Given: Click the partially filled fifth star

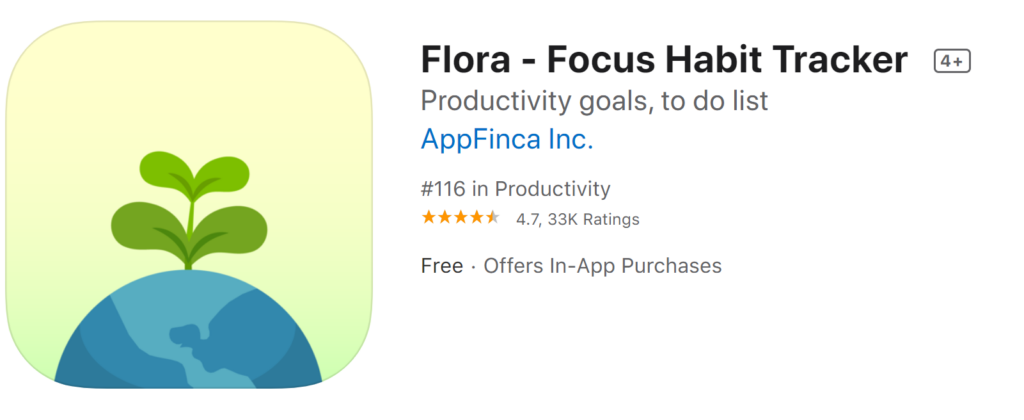Looking at the screenshot, I should tap(493, 218).
